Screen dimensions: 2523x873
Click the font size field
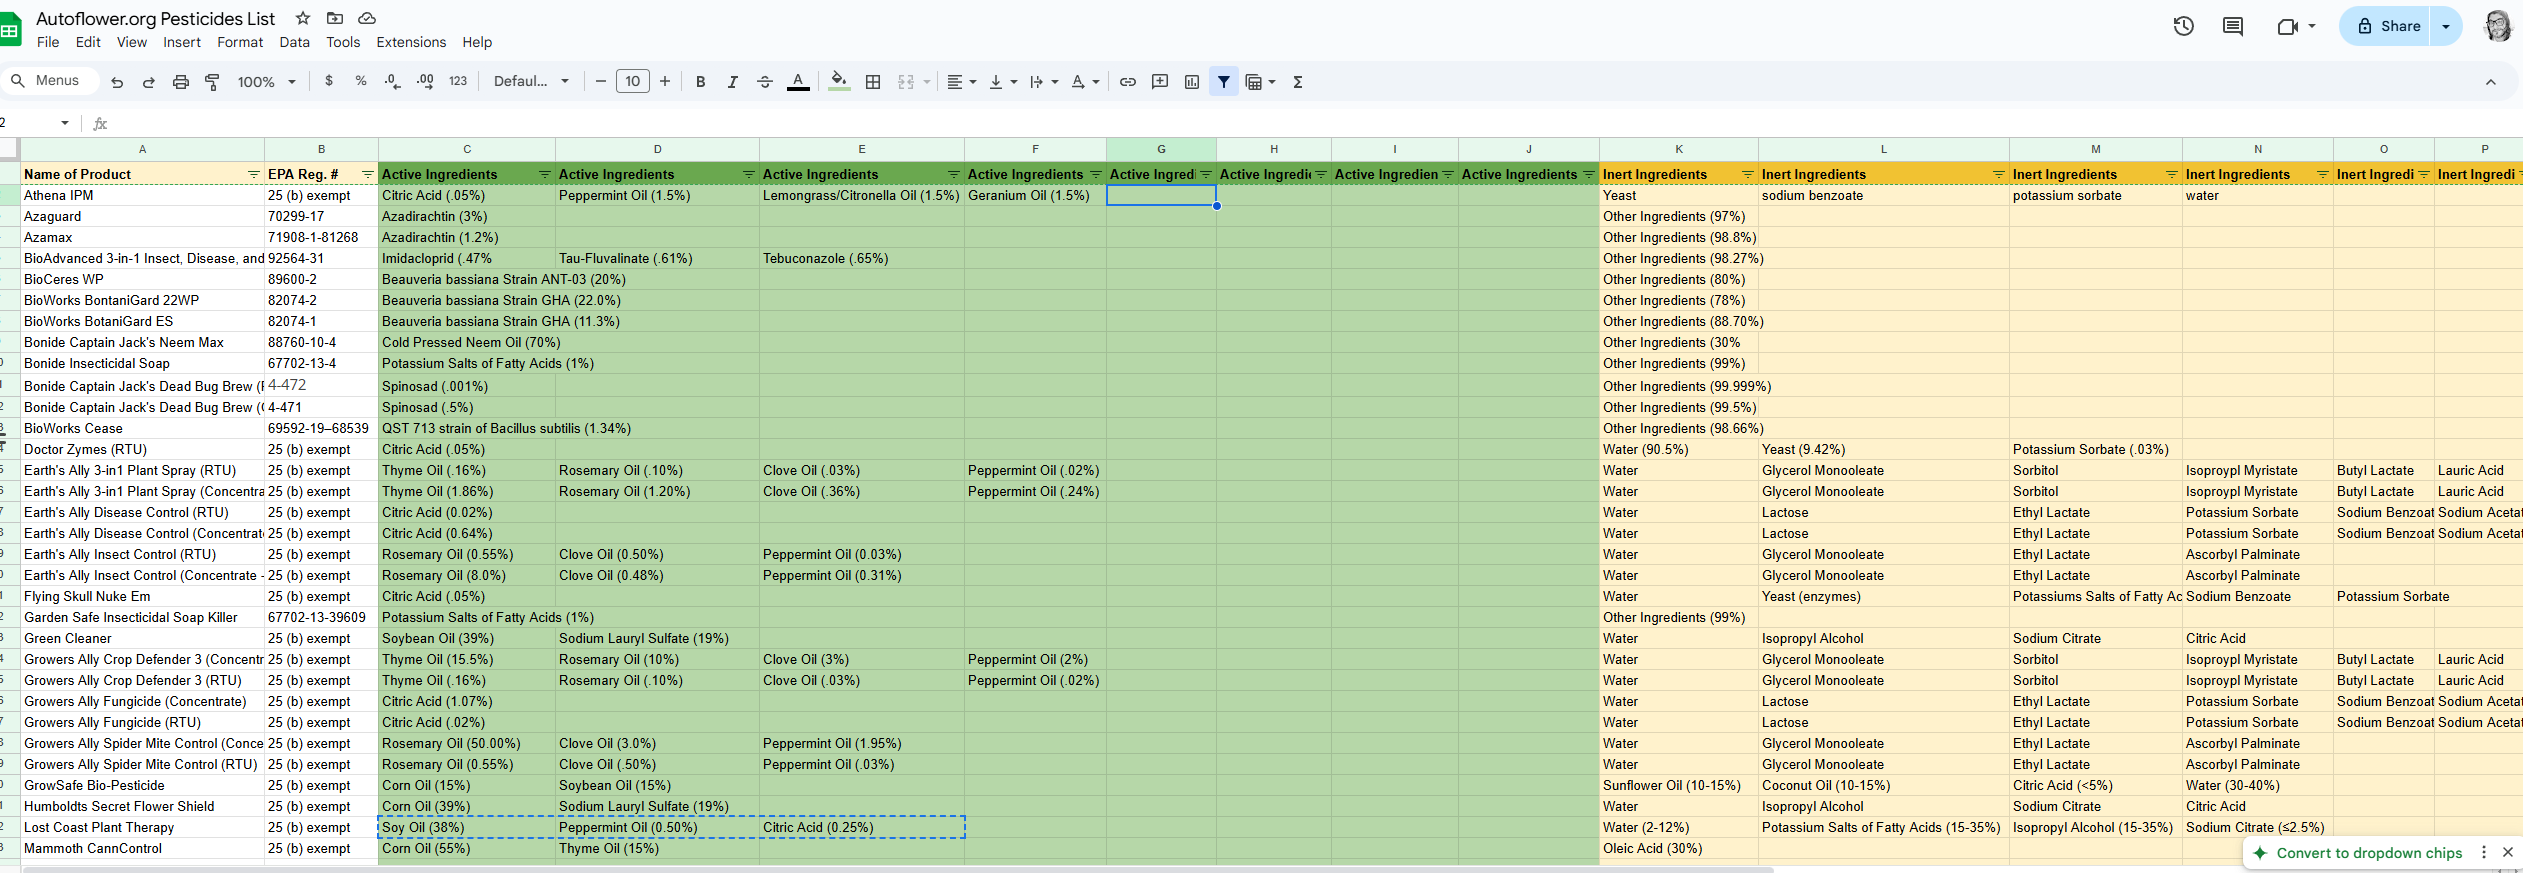coord(633,81)
